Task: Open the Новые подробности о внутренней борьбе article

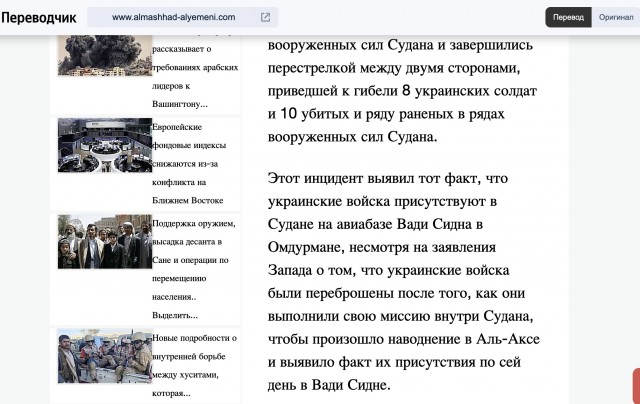Action: pos(194,366)
